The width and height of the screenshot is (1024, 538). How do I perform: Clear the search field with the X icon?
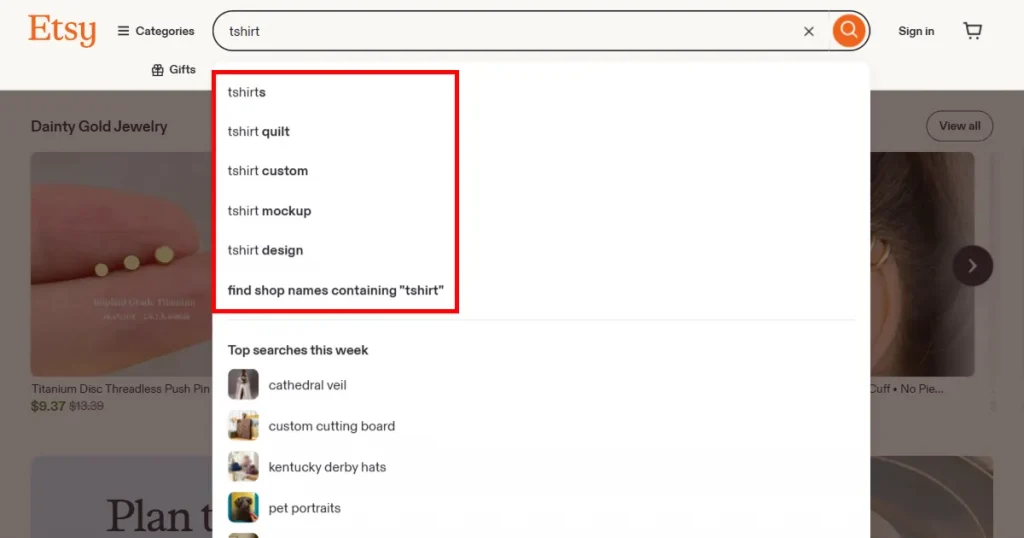[808, 31]
